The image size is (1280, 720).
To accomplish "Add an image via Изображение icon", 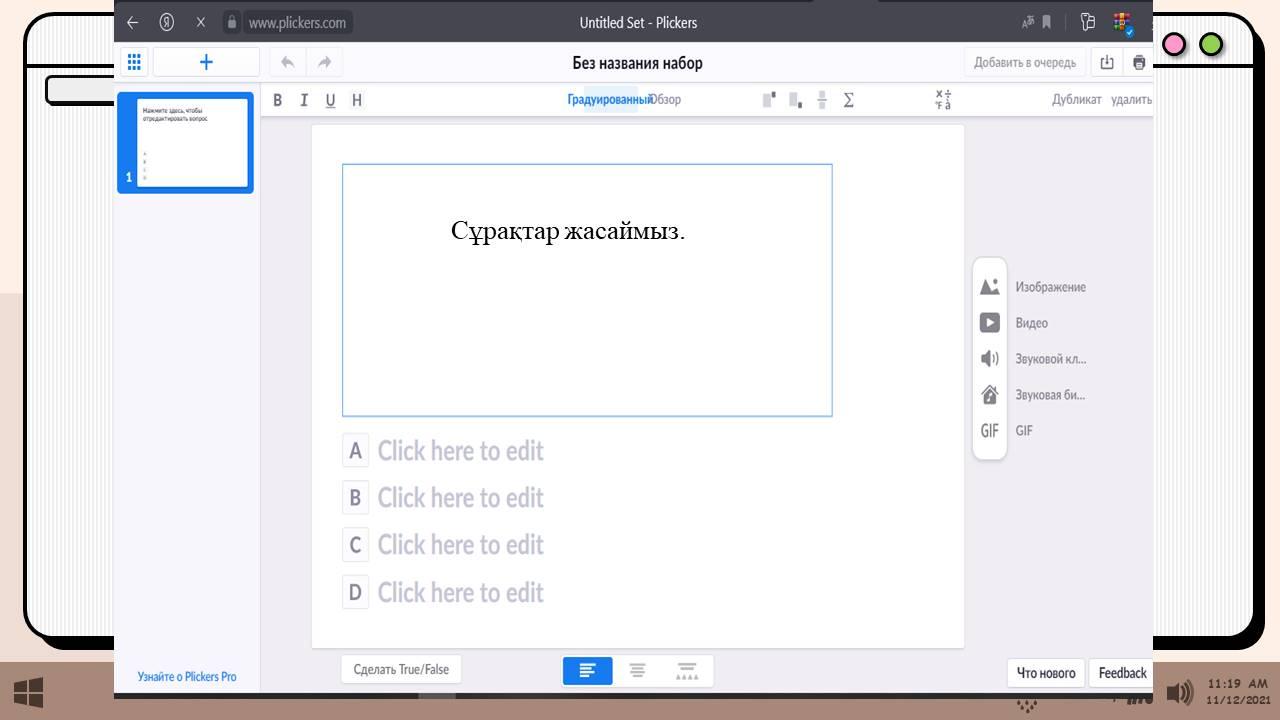I will [x=989, y=287].
